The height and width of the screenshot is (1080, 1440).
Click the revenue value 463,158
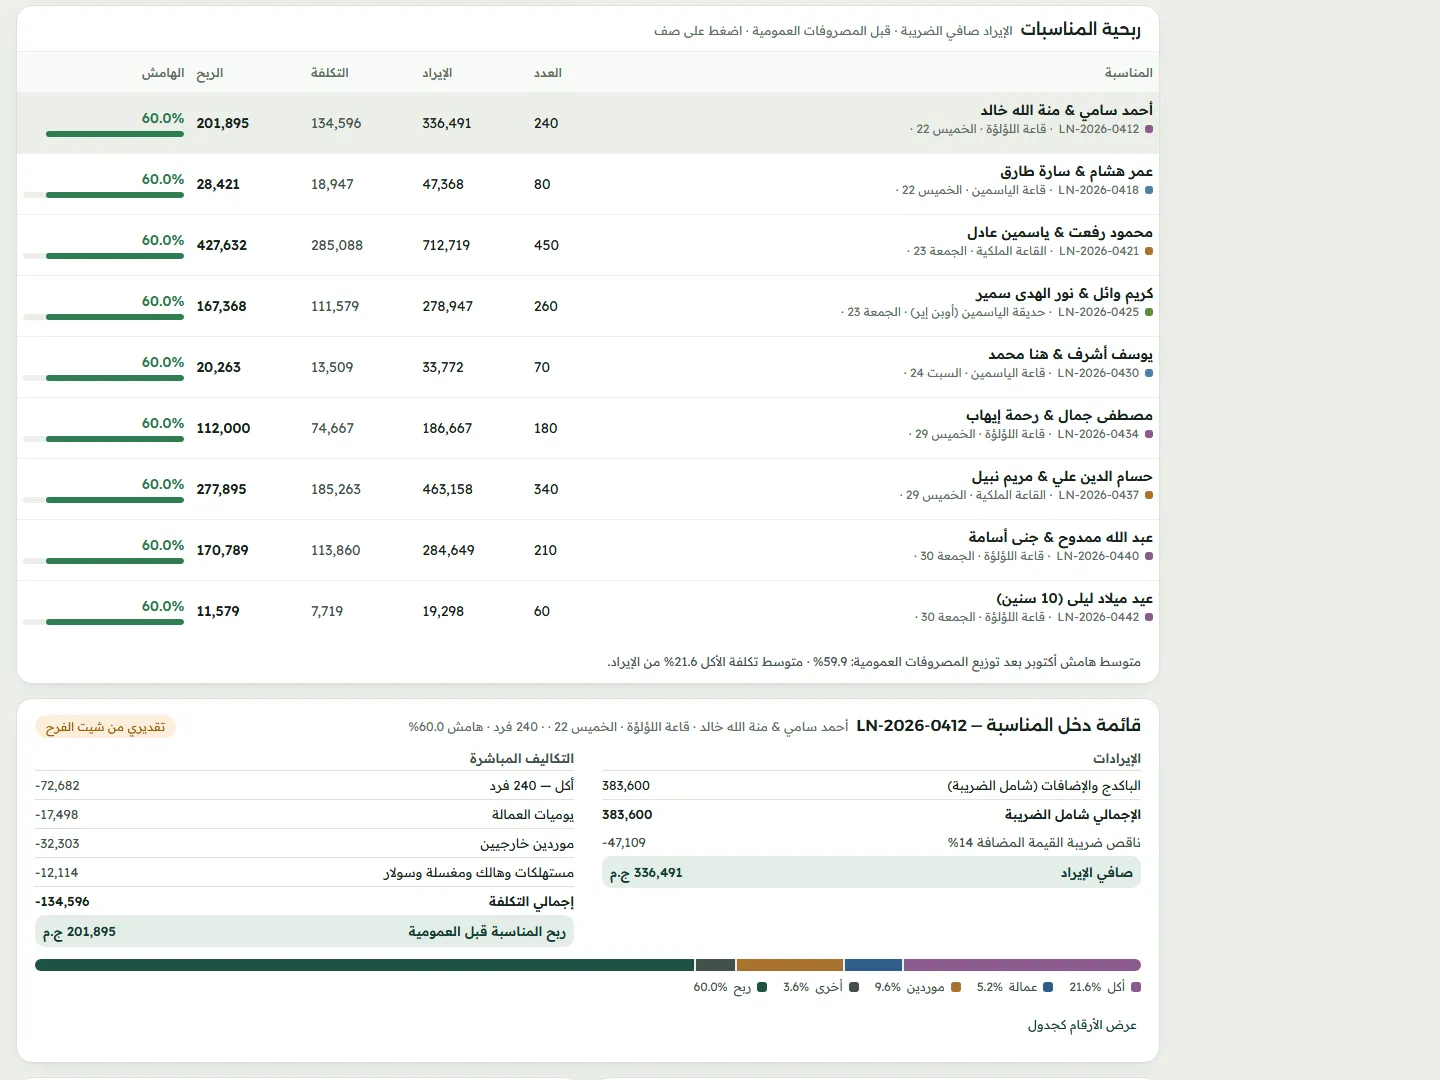(x=447, y=489)
